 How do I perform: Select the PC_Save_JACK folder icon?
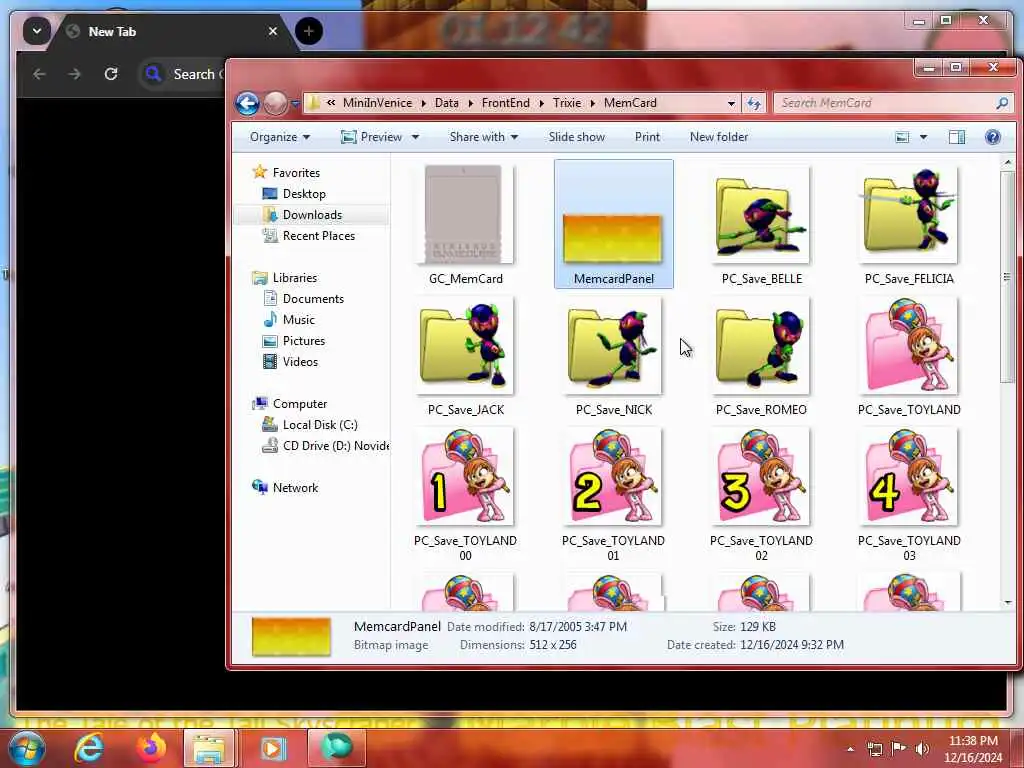[x=466, y=345]
